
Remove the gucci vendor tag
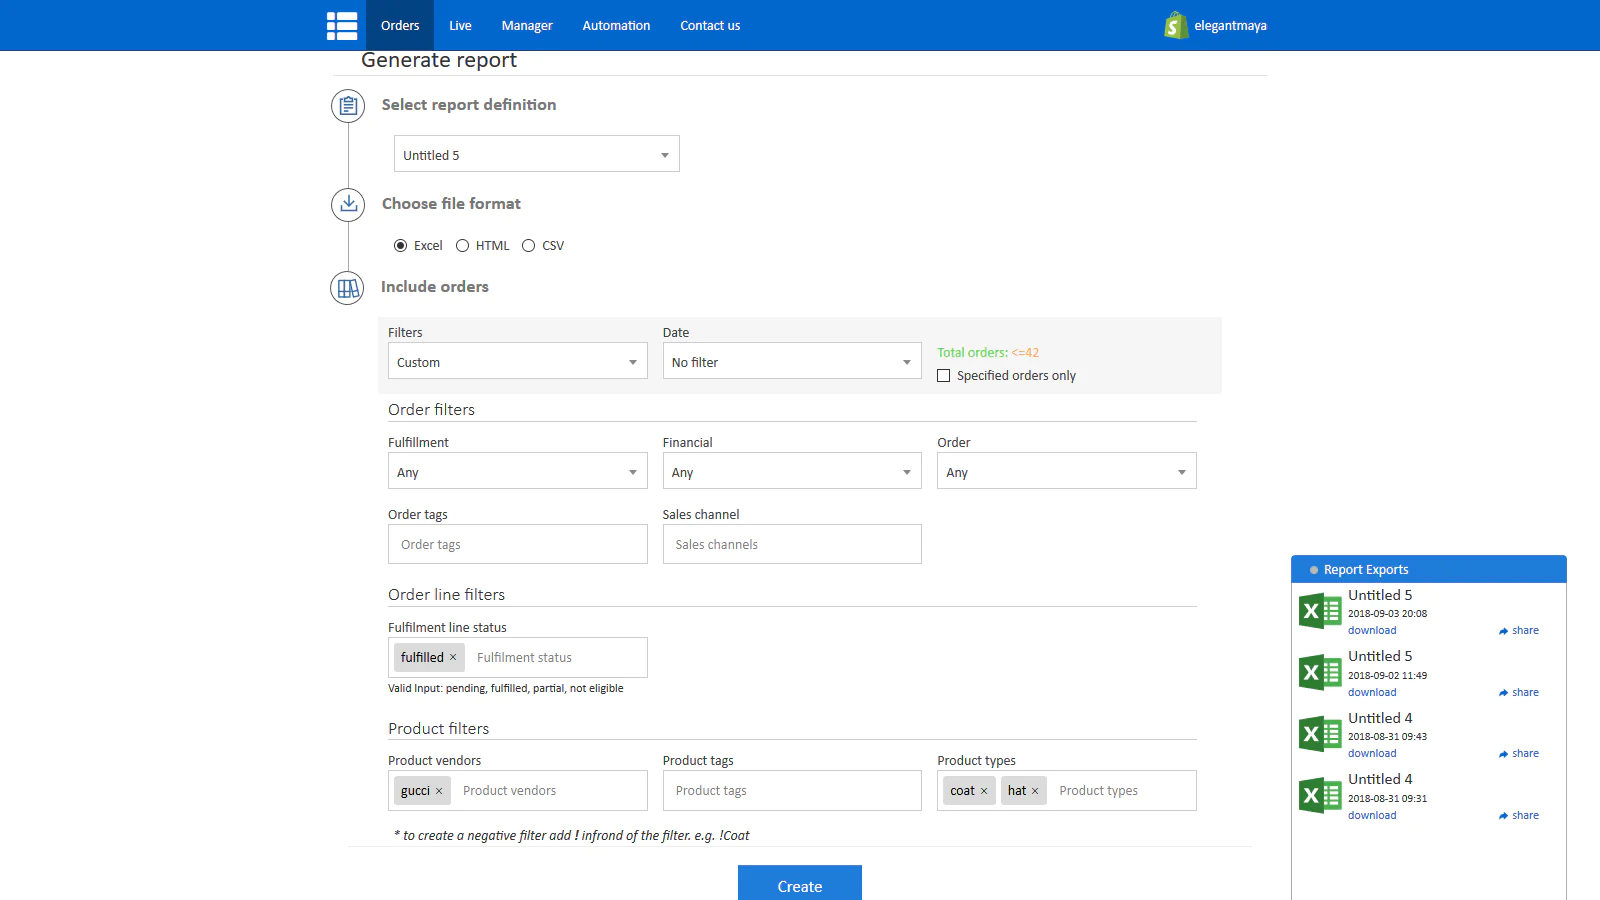click(439, 791)
